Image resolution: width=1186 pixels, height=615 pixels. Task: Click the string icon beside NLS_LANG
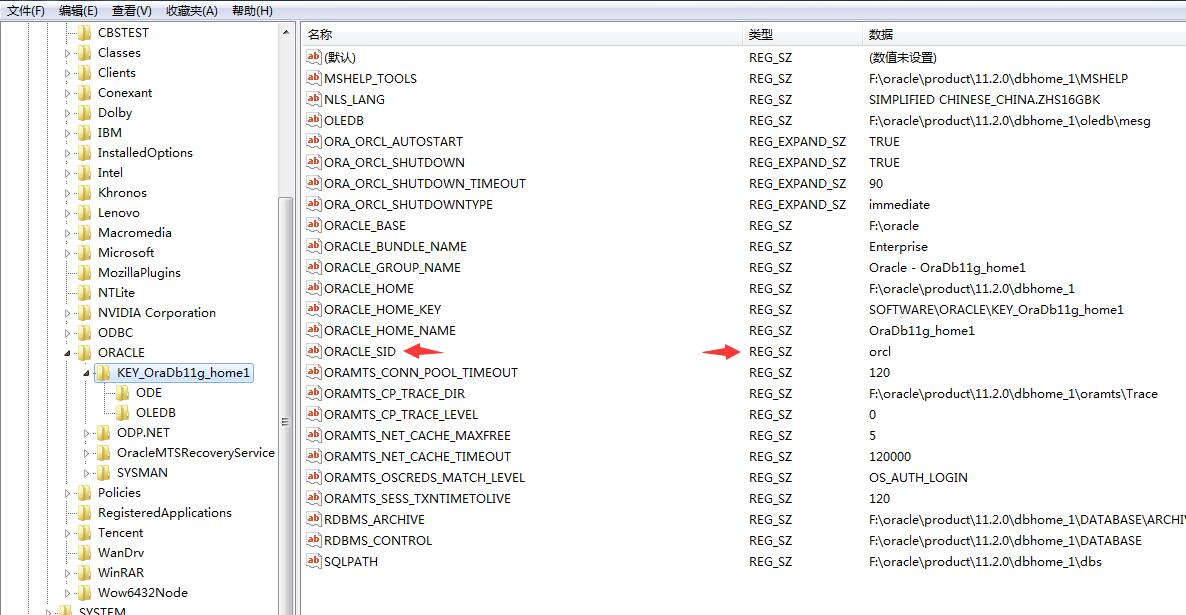tap(314, 99)
